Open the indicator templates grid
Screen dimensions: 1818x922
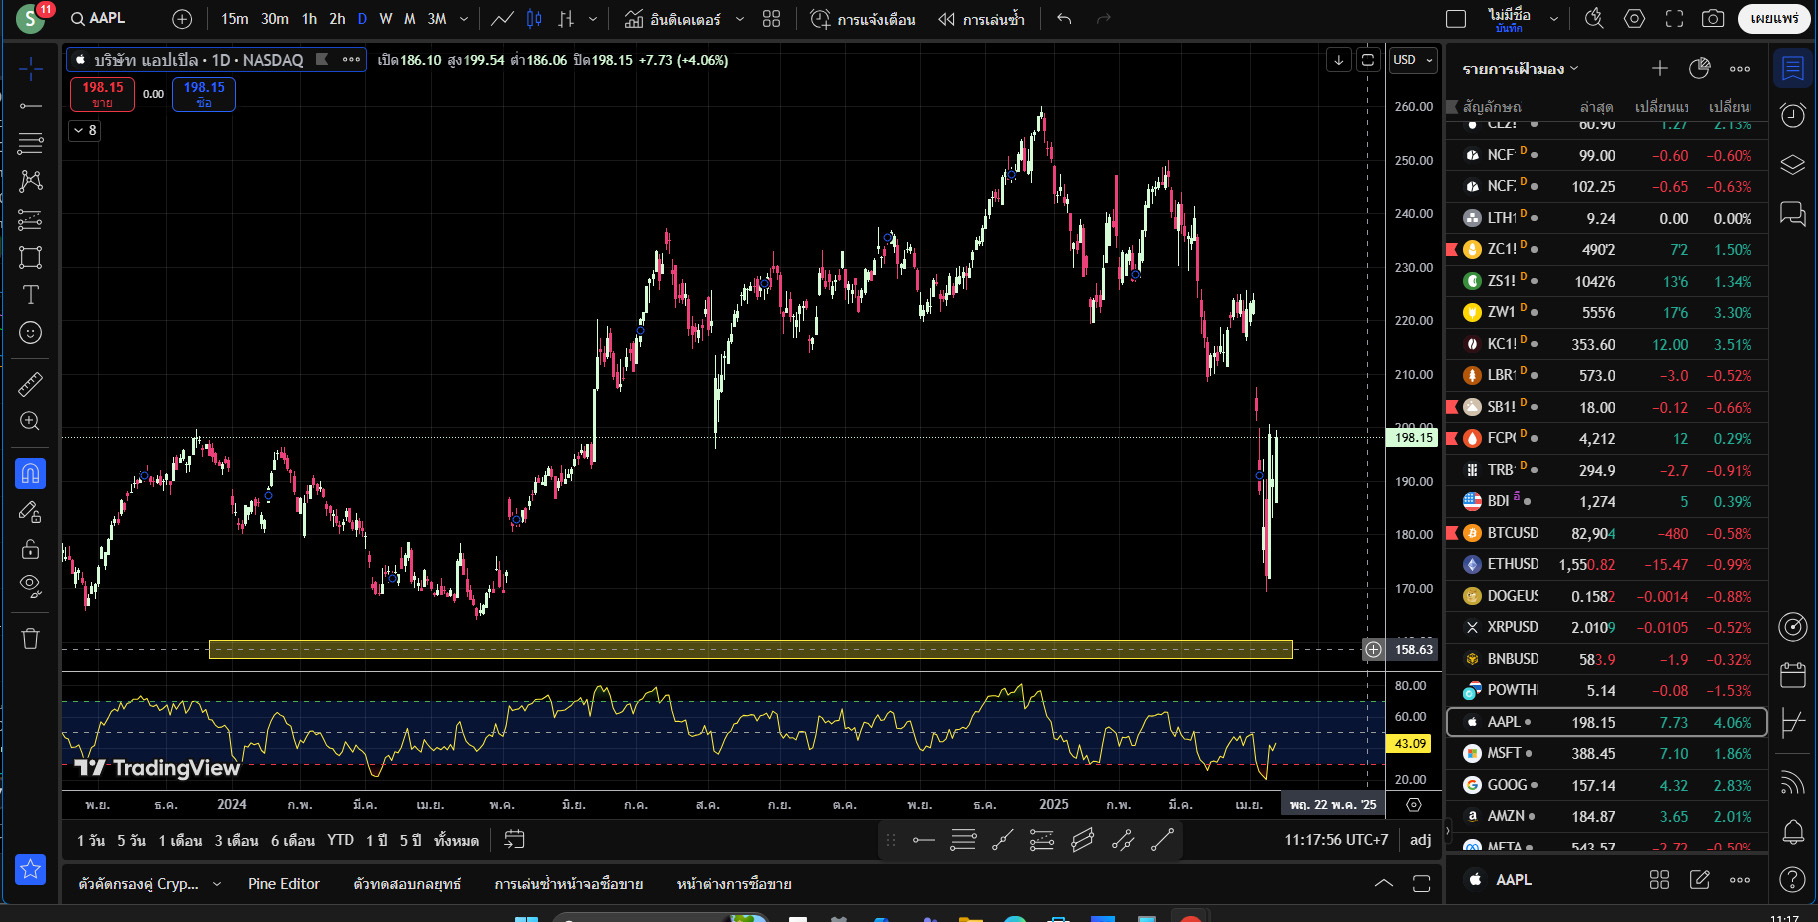(x=771, y=18)
